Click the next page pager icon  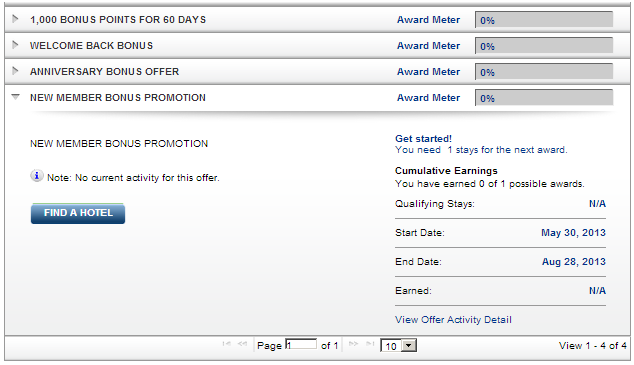[x=353, y=344]
